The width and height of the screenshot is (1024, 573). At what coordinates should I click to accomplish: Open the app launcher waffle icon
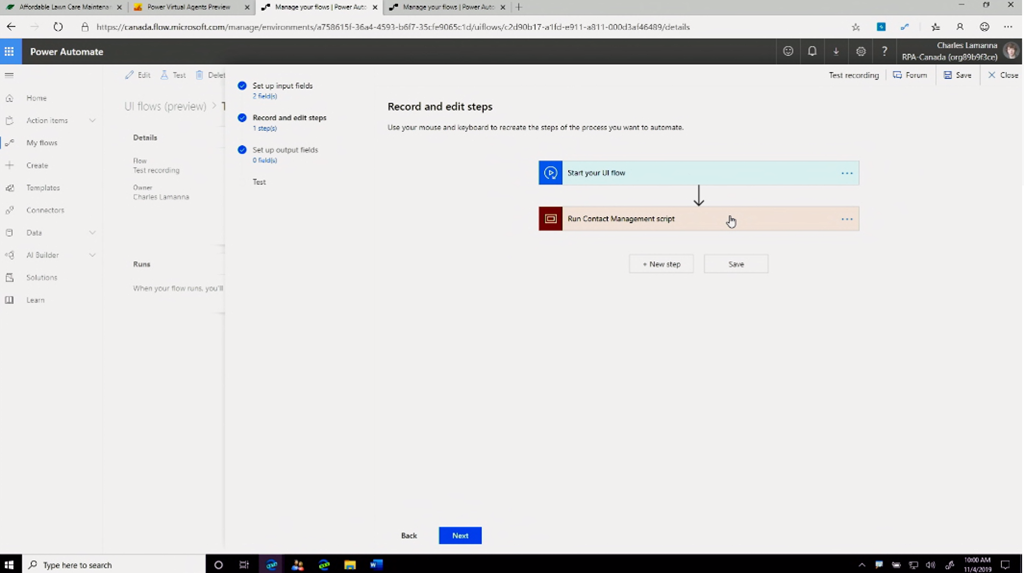(x=10, y=52)
